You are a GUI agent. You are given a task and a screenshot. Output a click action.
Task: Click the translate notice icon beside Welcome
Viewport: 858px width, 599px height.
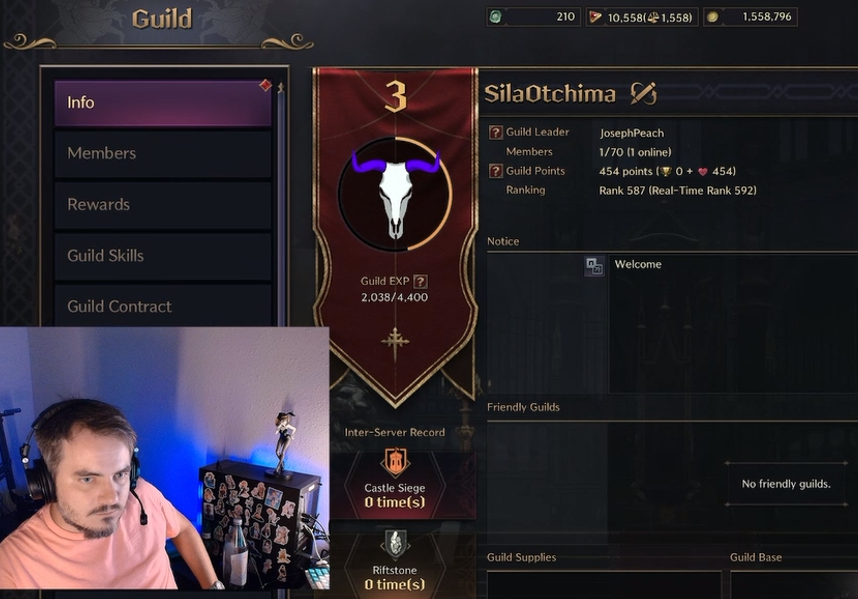(x=594, y=266)
